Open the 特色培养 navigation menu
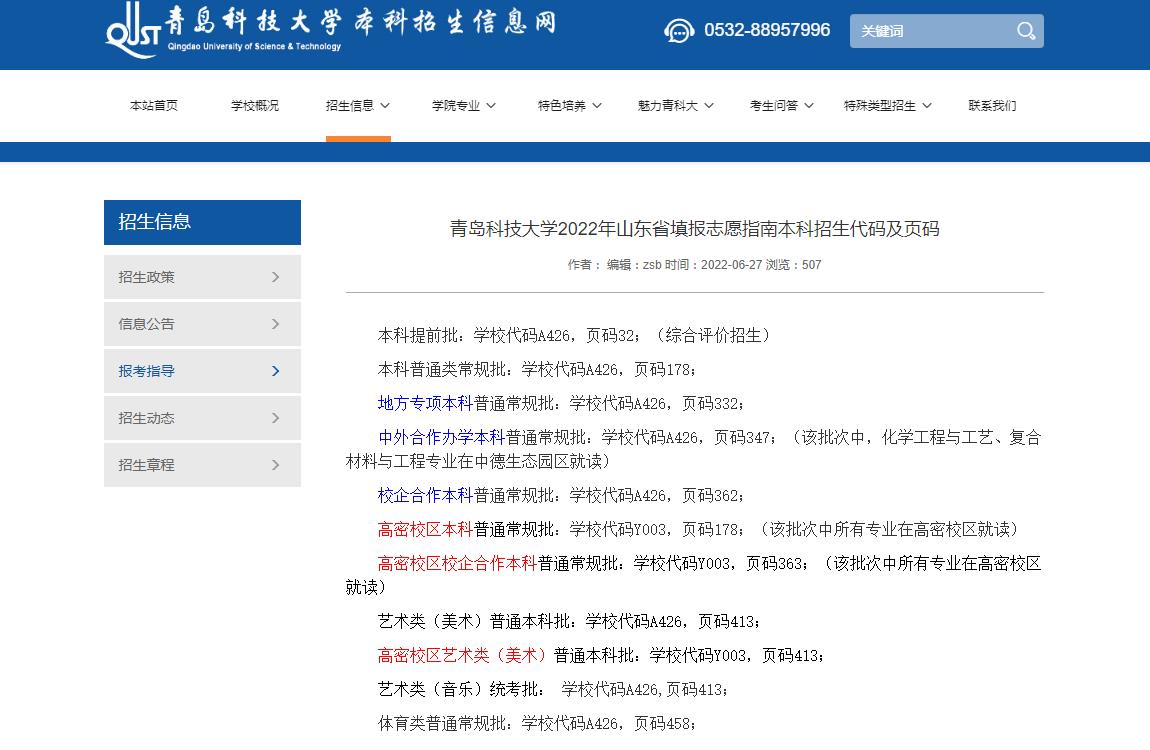 [570, 106]
